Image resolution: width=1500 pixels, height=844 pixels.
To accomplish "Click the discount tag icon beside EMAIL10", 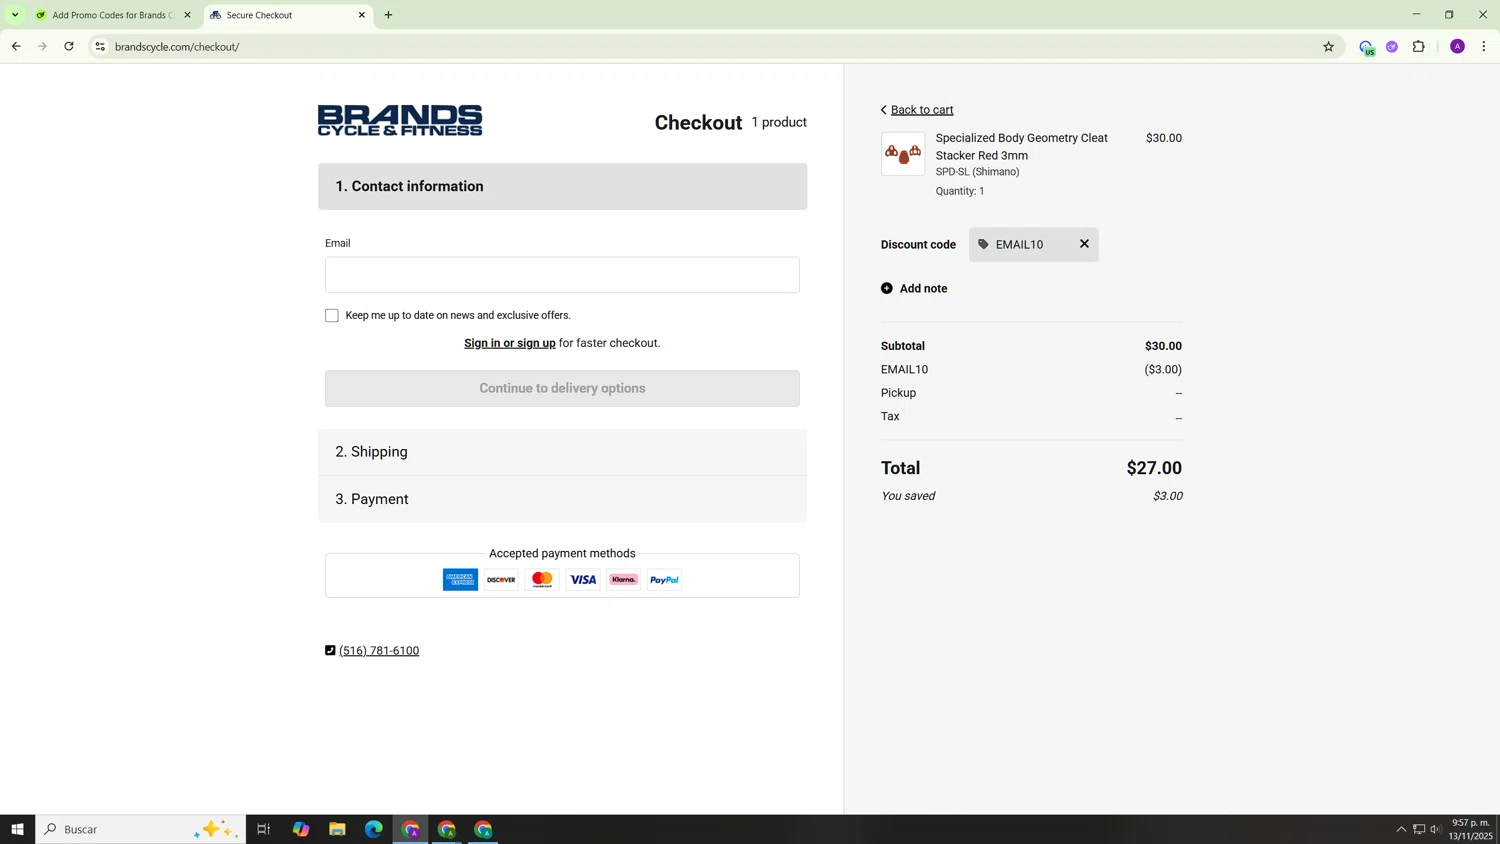I will [x=983, y=244].
